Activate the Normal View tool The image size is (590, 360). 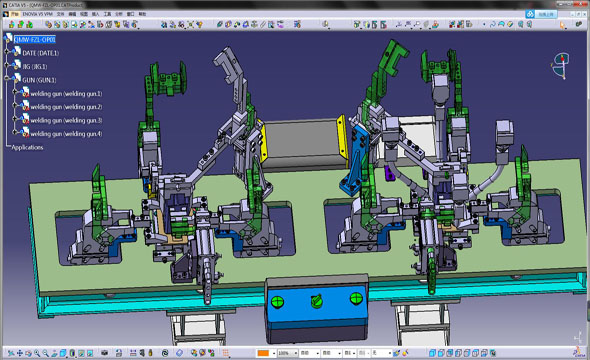coord(54,353)
